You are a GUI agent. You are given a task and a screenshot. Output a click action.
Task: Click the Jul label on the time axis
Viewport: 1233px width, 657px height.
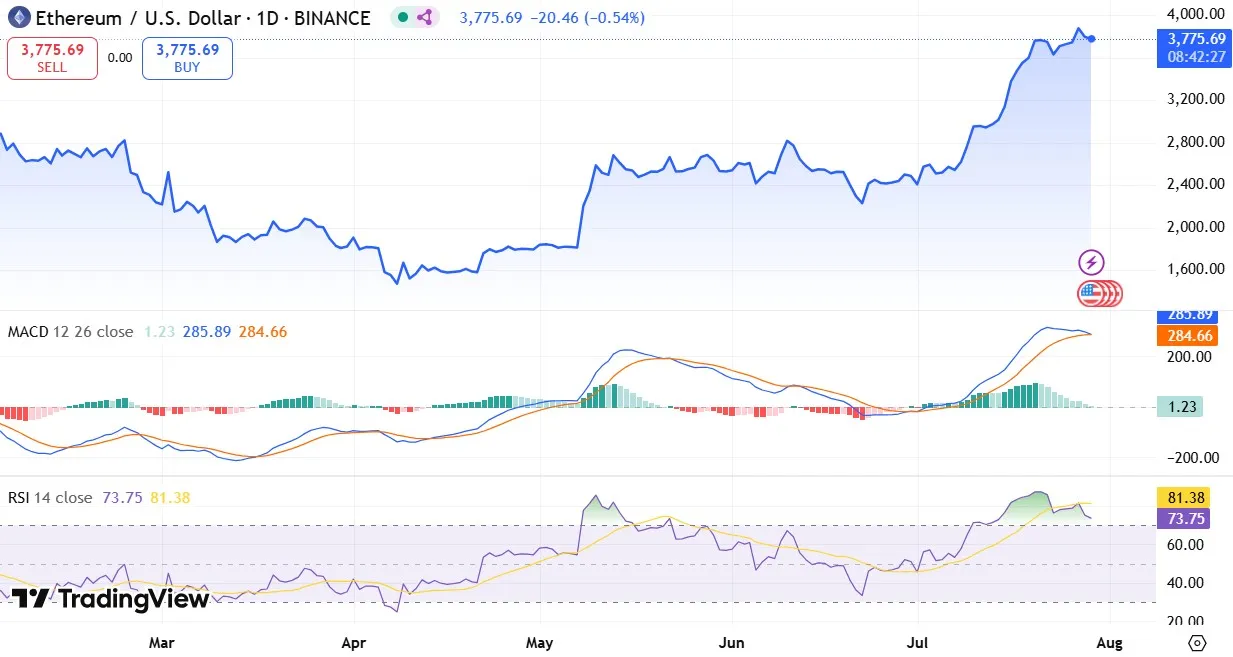pyautogui.click(x=917, y=643)
